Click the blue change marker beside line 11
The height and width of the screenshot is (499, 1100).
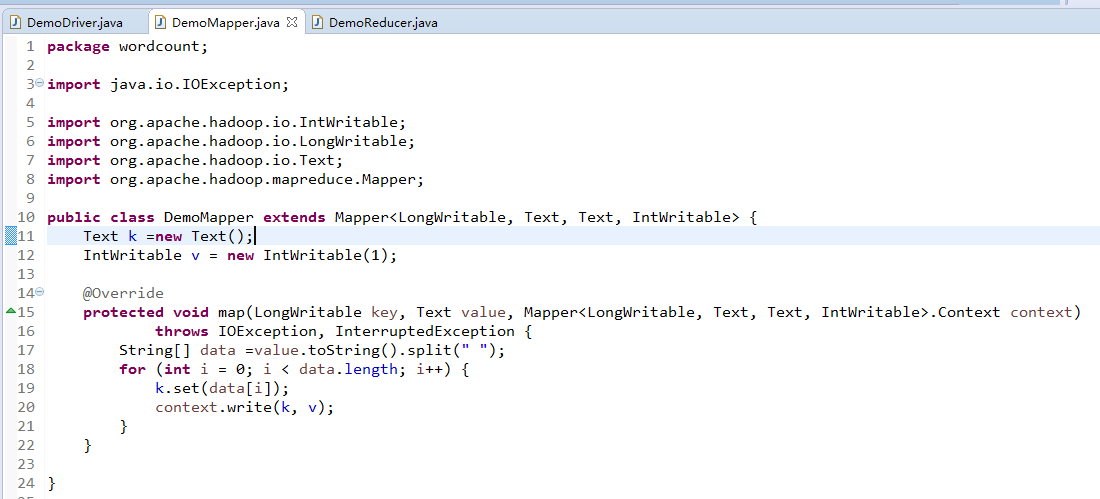click(x=11, y=236)
